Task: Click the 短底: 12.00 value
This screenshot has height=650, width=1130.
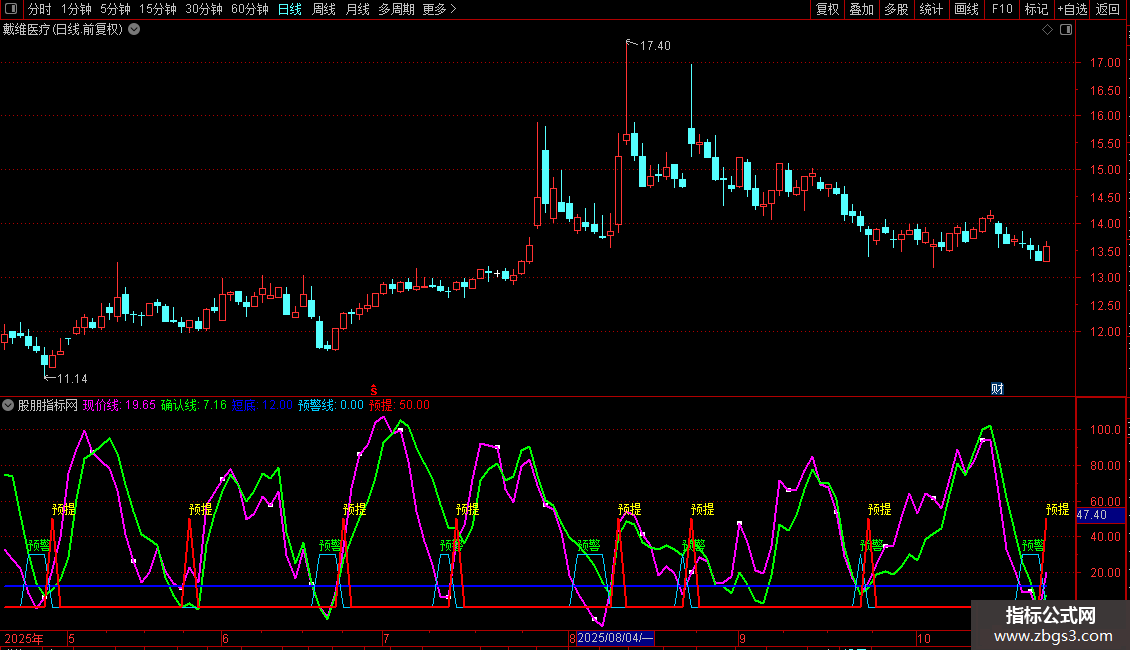Action: tap(262, 406)
